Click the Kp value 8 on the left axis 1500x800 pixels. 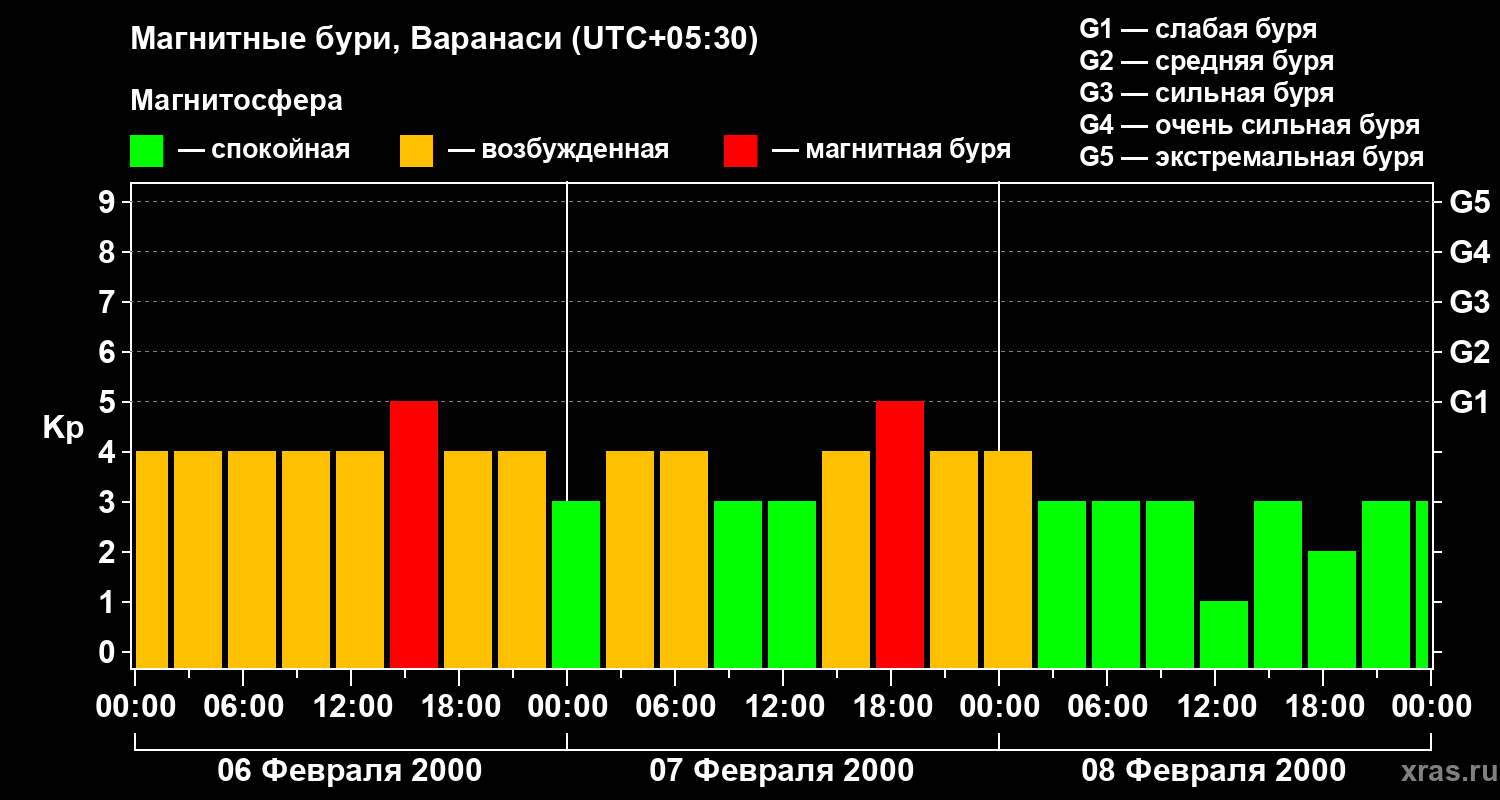108,253
